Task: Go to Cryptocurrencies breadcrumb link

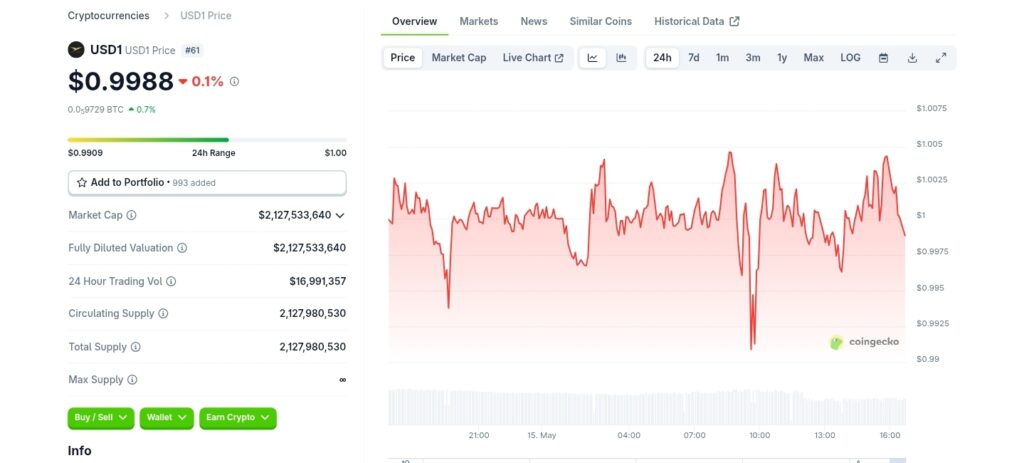Action: [108, 15]
